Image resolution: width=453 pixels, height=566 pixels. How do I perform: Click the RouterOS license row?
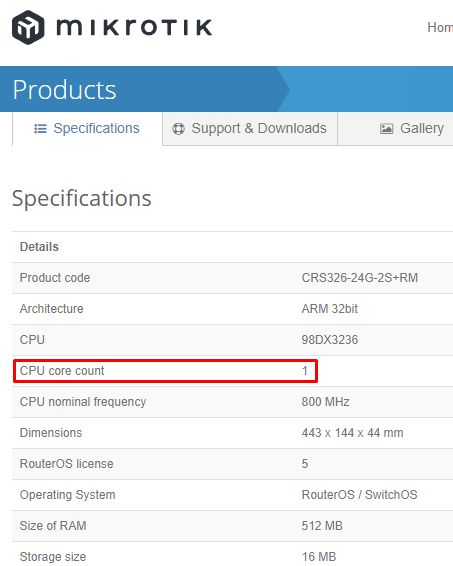(x=232, y=463)
